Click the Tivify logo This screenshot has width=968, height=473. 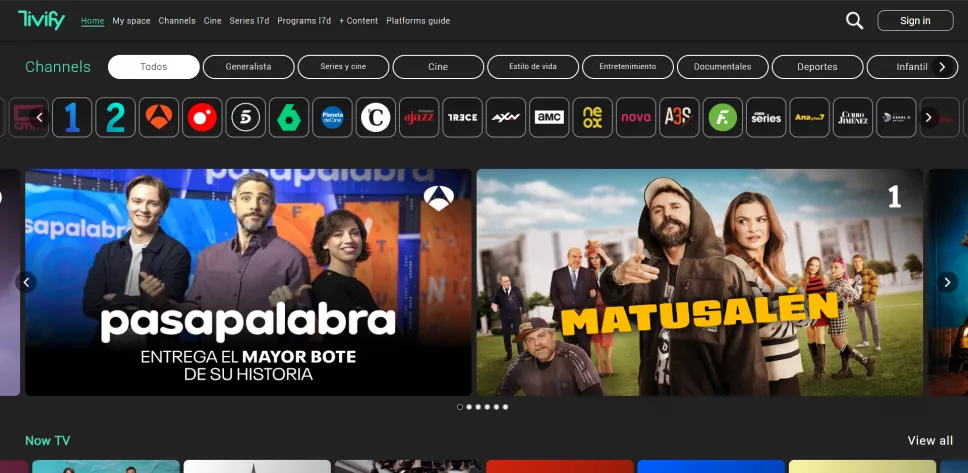pyautogui.click(x=41, y=19)
